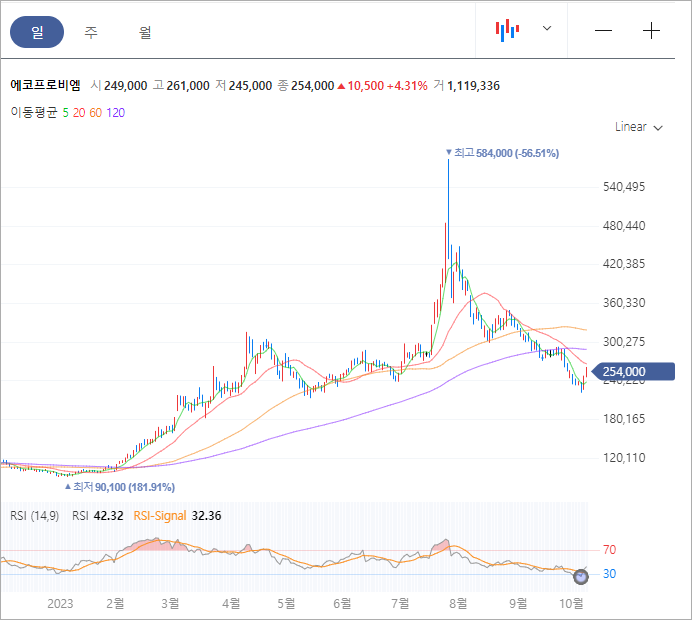Toggle the 120-day moving average line
The image size is (692, 620).
pos(116,113)
